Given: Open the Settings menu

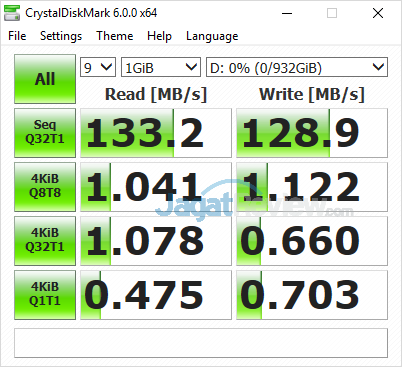Looking at the screenshot, I should [61, 36].
